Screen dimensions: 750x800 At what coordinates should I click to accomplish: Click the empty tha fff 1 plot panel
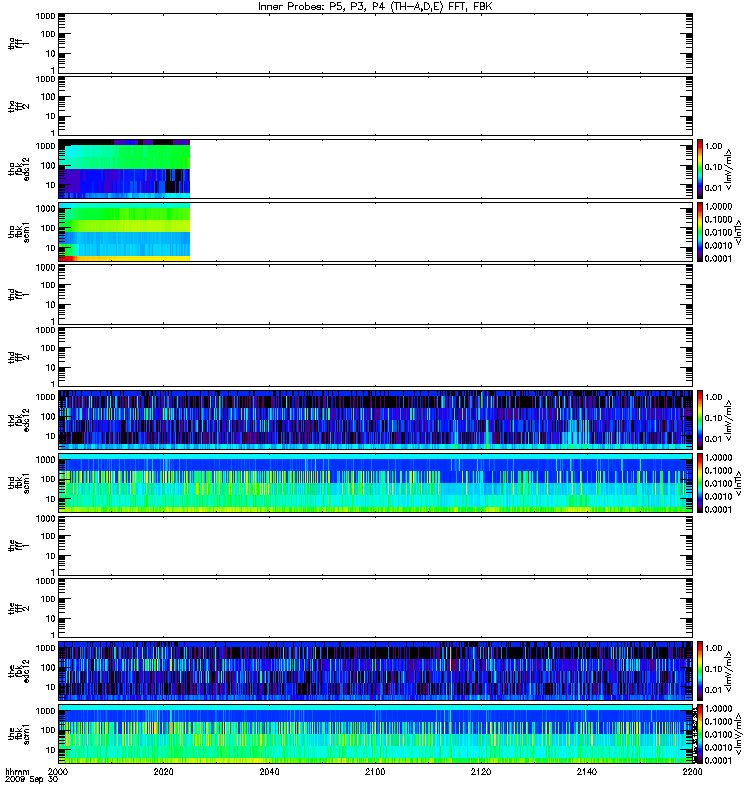[375, 43]
